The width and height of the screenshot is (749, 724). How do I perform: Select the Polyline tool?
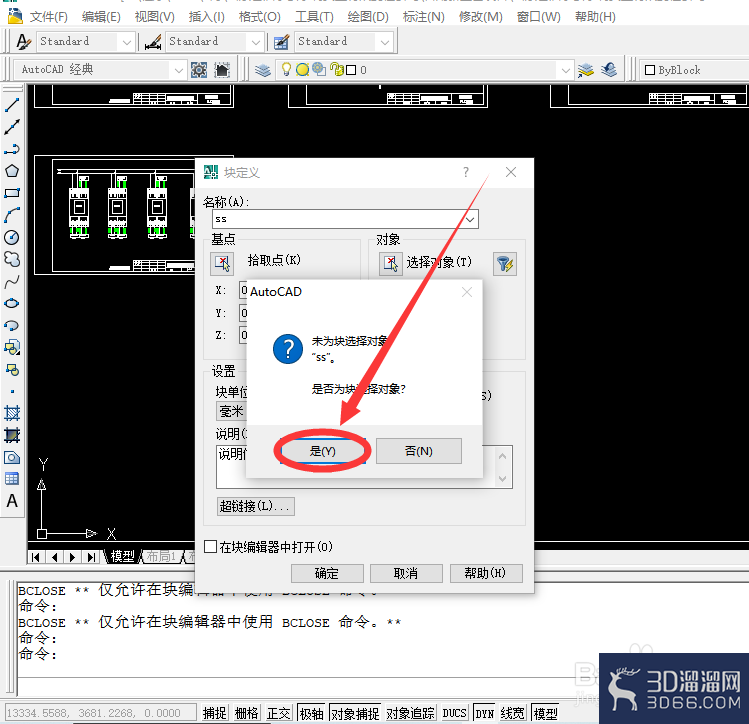11,149
